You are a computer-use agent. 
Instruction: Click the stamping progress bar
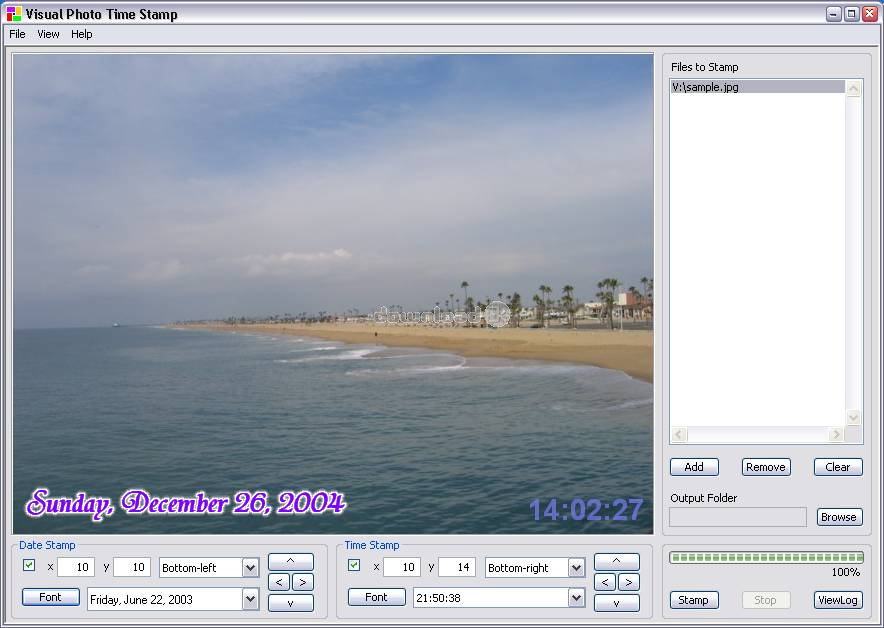(766, 558)
